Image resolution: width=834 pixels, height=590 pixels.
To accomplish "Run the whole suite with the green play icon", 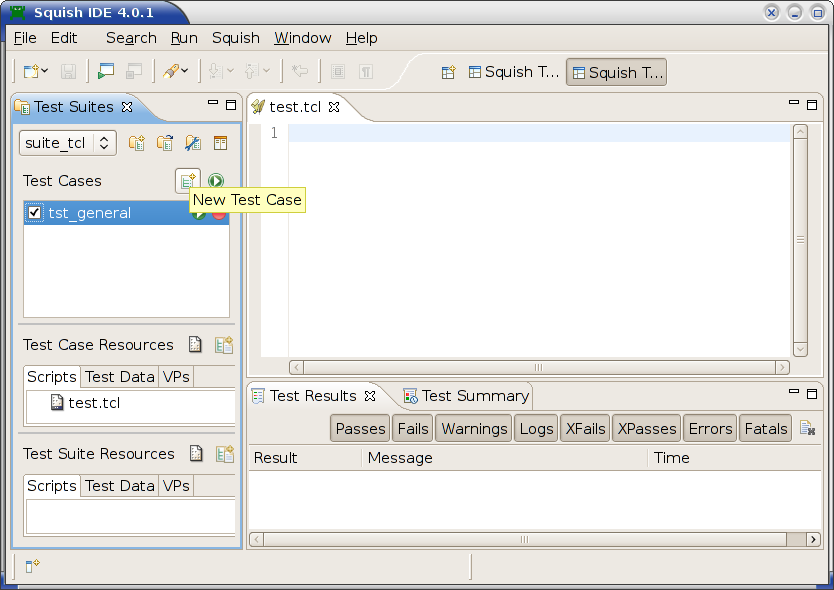I will [216, 181].
